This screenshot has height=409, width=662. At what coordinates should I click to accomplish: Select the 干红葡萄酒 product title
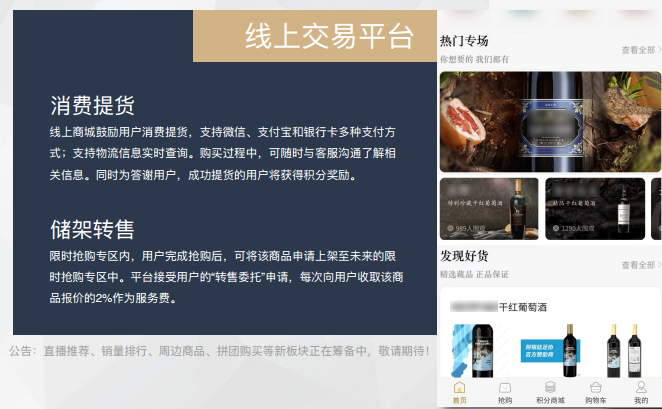point(522,307)
